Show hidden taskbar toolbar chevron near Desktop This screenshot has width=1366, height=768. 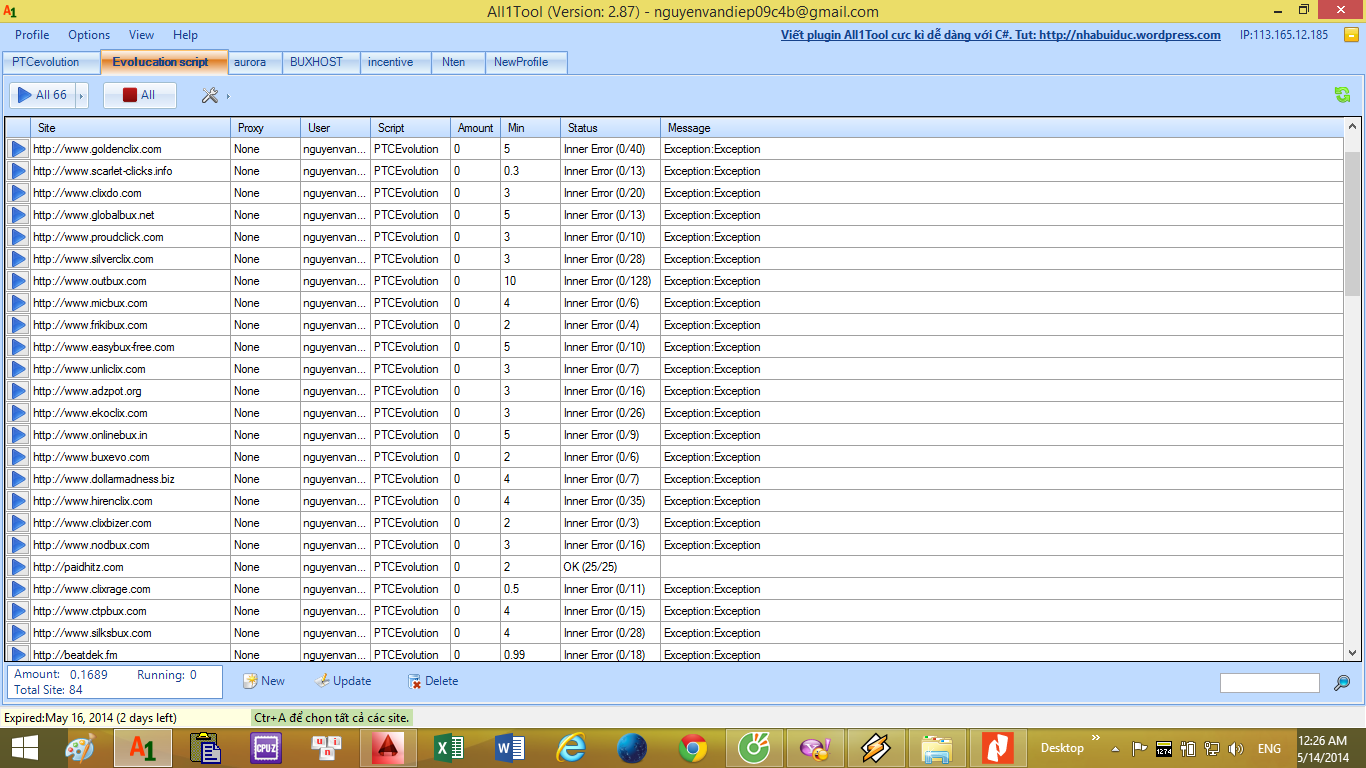[1097, 739]
